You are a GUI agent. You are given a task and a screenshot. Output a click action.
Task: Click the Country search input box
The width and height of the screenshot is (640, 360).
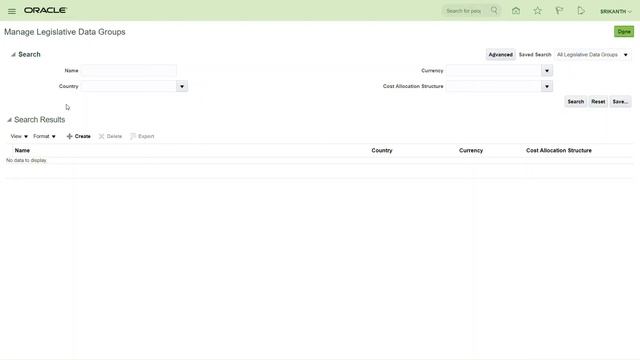tap(129, 87)
